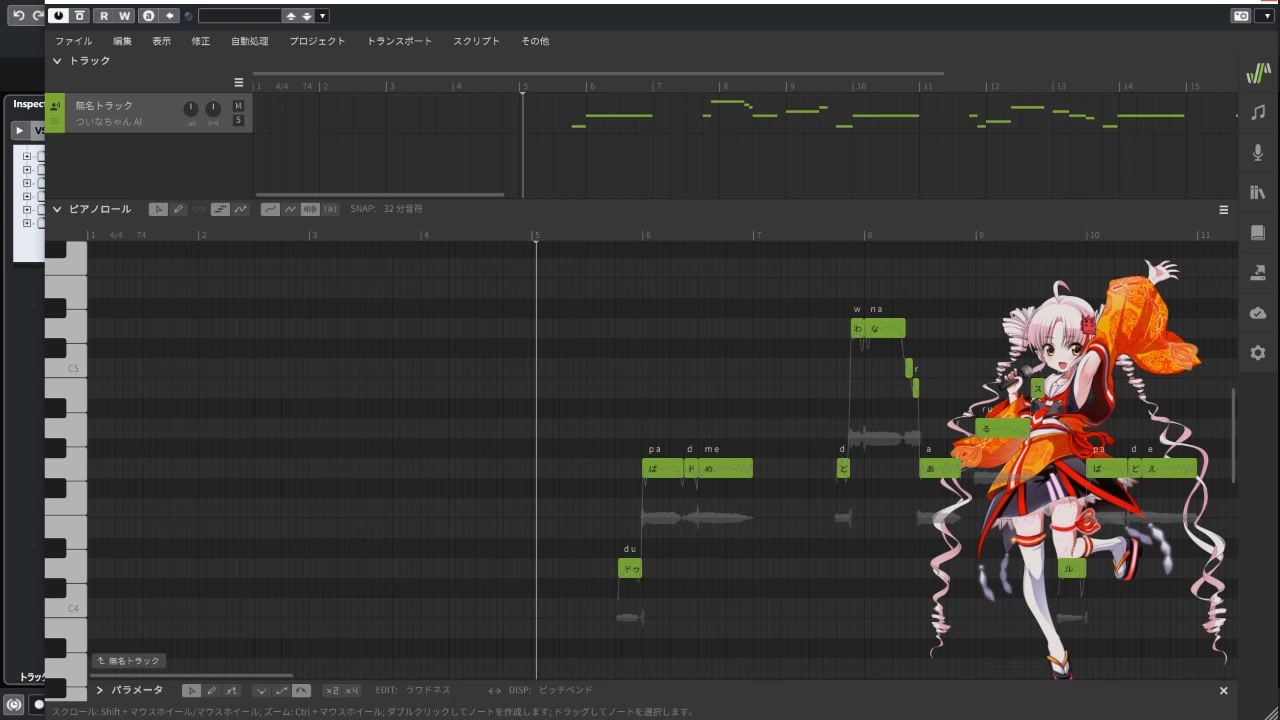Select the valley curve shape button
The width and height of the screenshot is (1280, 720).
coord(261,690)
